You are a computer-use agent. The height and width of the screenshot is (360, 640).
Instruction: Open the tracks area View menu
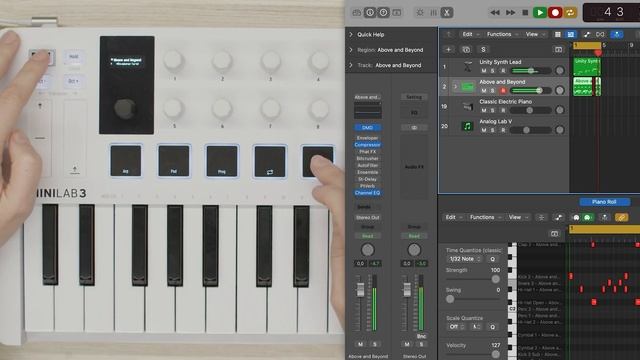pyautogui.click(x=535, y=35)
